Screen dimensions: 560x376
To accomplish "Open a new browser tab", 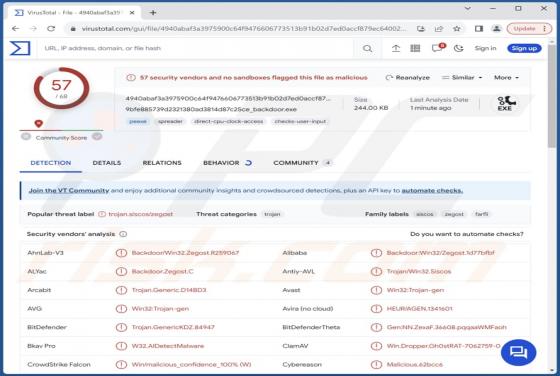I will [x=153, y=12].
